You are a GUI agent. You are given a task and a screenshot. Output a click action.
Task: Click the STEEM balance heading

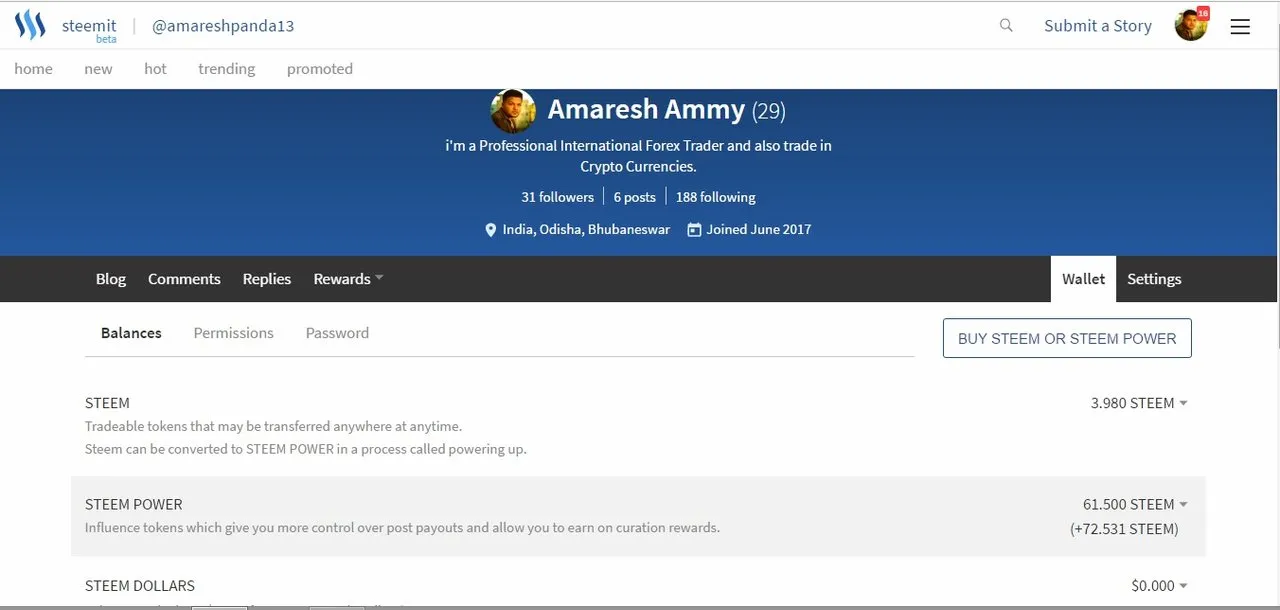(107, 403)
